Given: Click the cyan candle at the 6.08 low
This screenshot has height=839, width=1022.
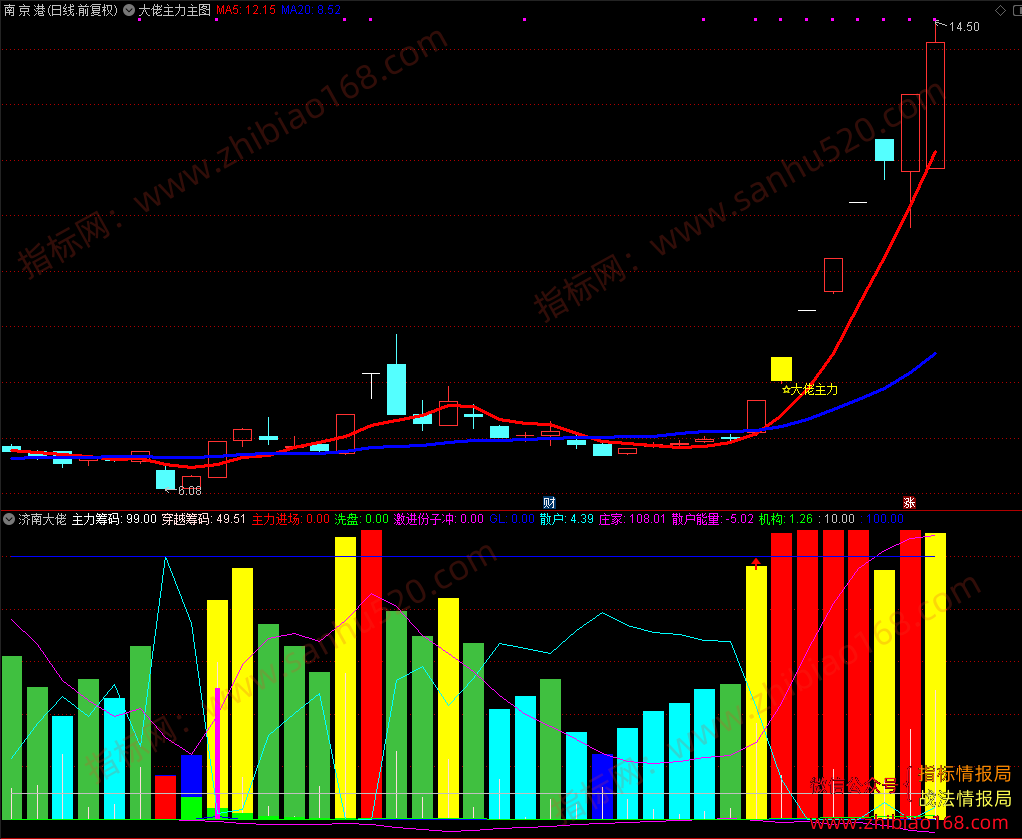Looking at the screenshot, I should 166,478.
